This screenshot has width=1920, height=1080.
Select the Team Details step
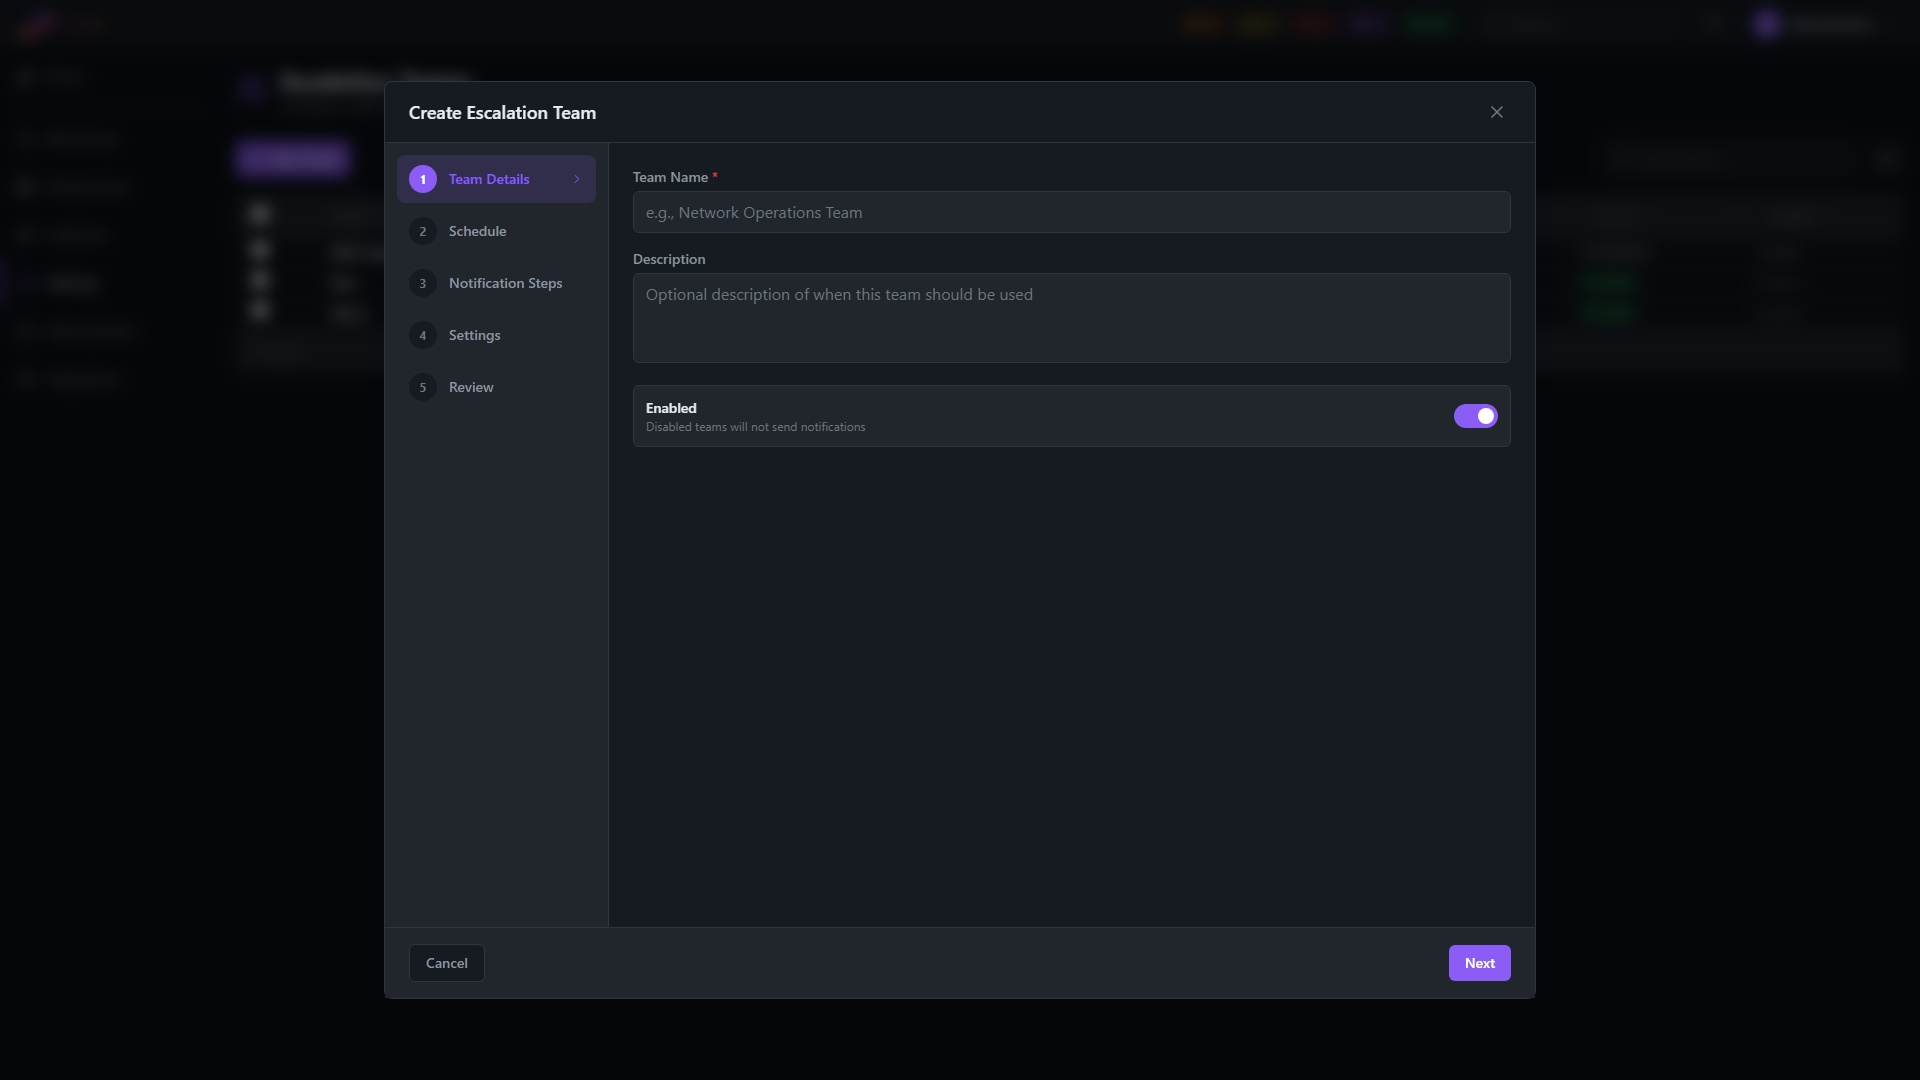(496, 179)
